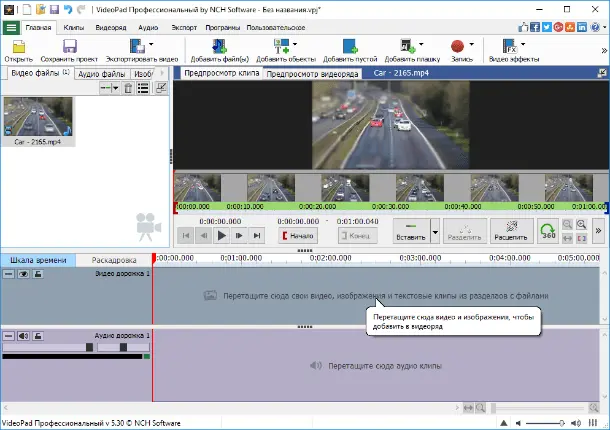The width and height of the screenshot is (610, 430).
Task: Click the red Запись record icon
Action: 458,46
